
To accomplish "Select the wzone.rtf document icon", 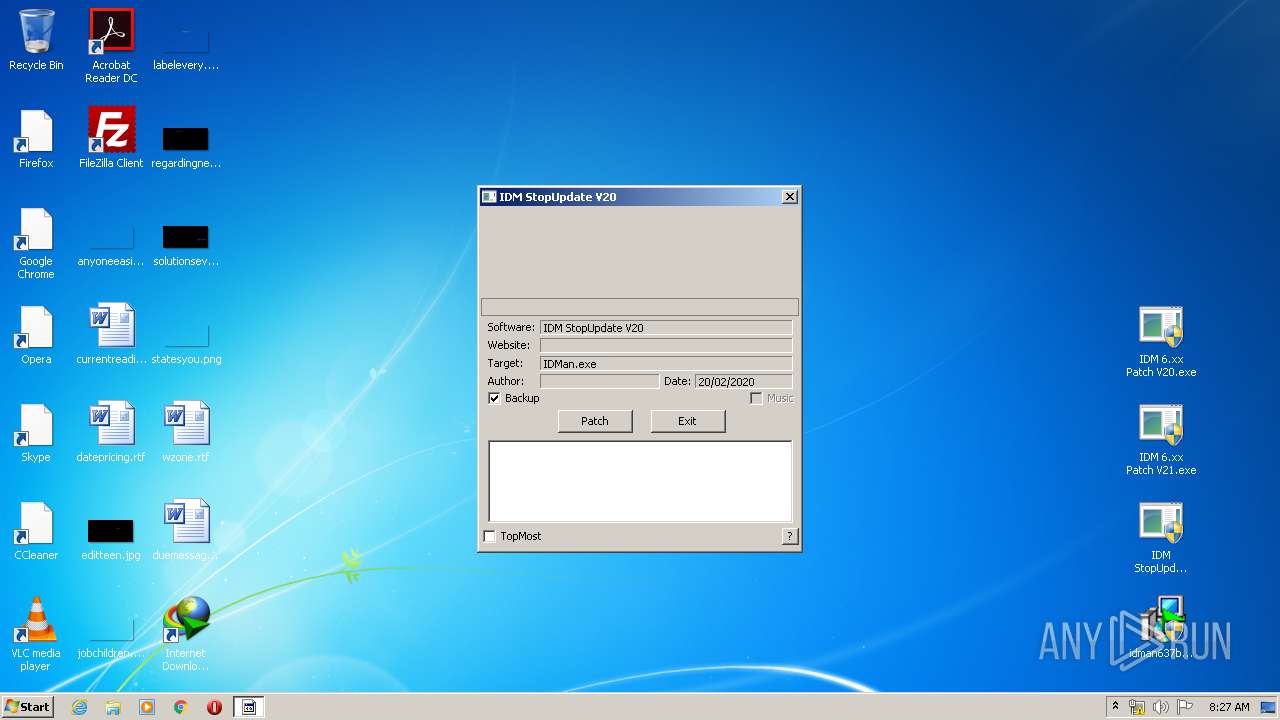I will tap(186, 433).
